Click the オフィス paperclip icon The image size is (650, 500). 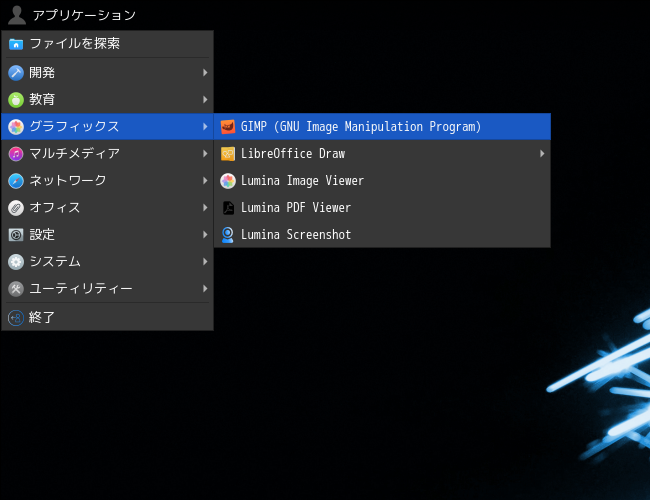16,208
